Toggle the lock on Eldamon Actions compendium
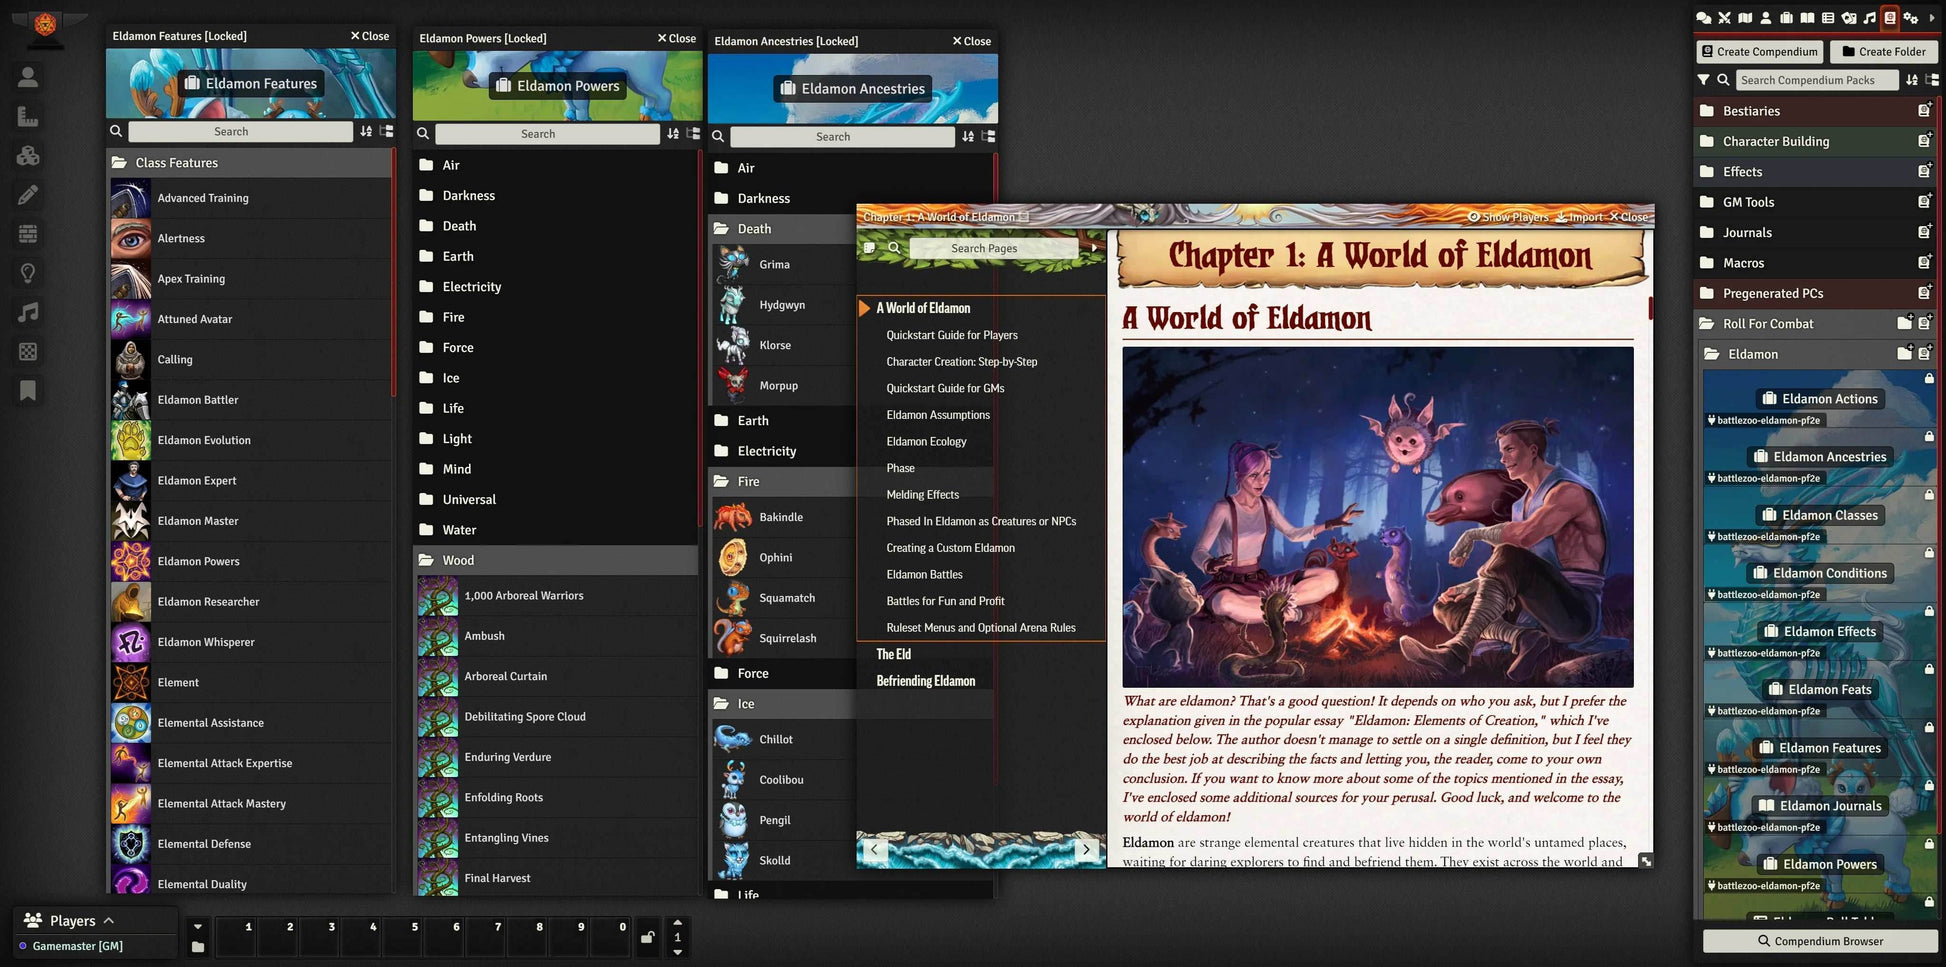Screen dimensions: 1946x967 1929,379
